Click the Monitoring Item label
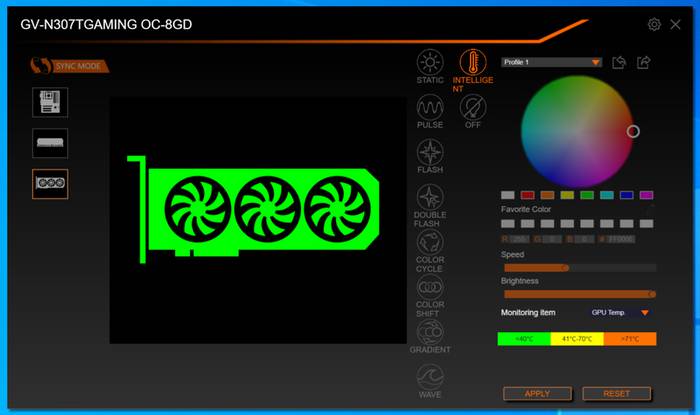The height and width of the screenshot is (415, 700). pos(528,312)
